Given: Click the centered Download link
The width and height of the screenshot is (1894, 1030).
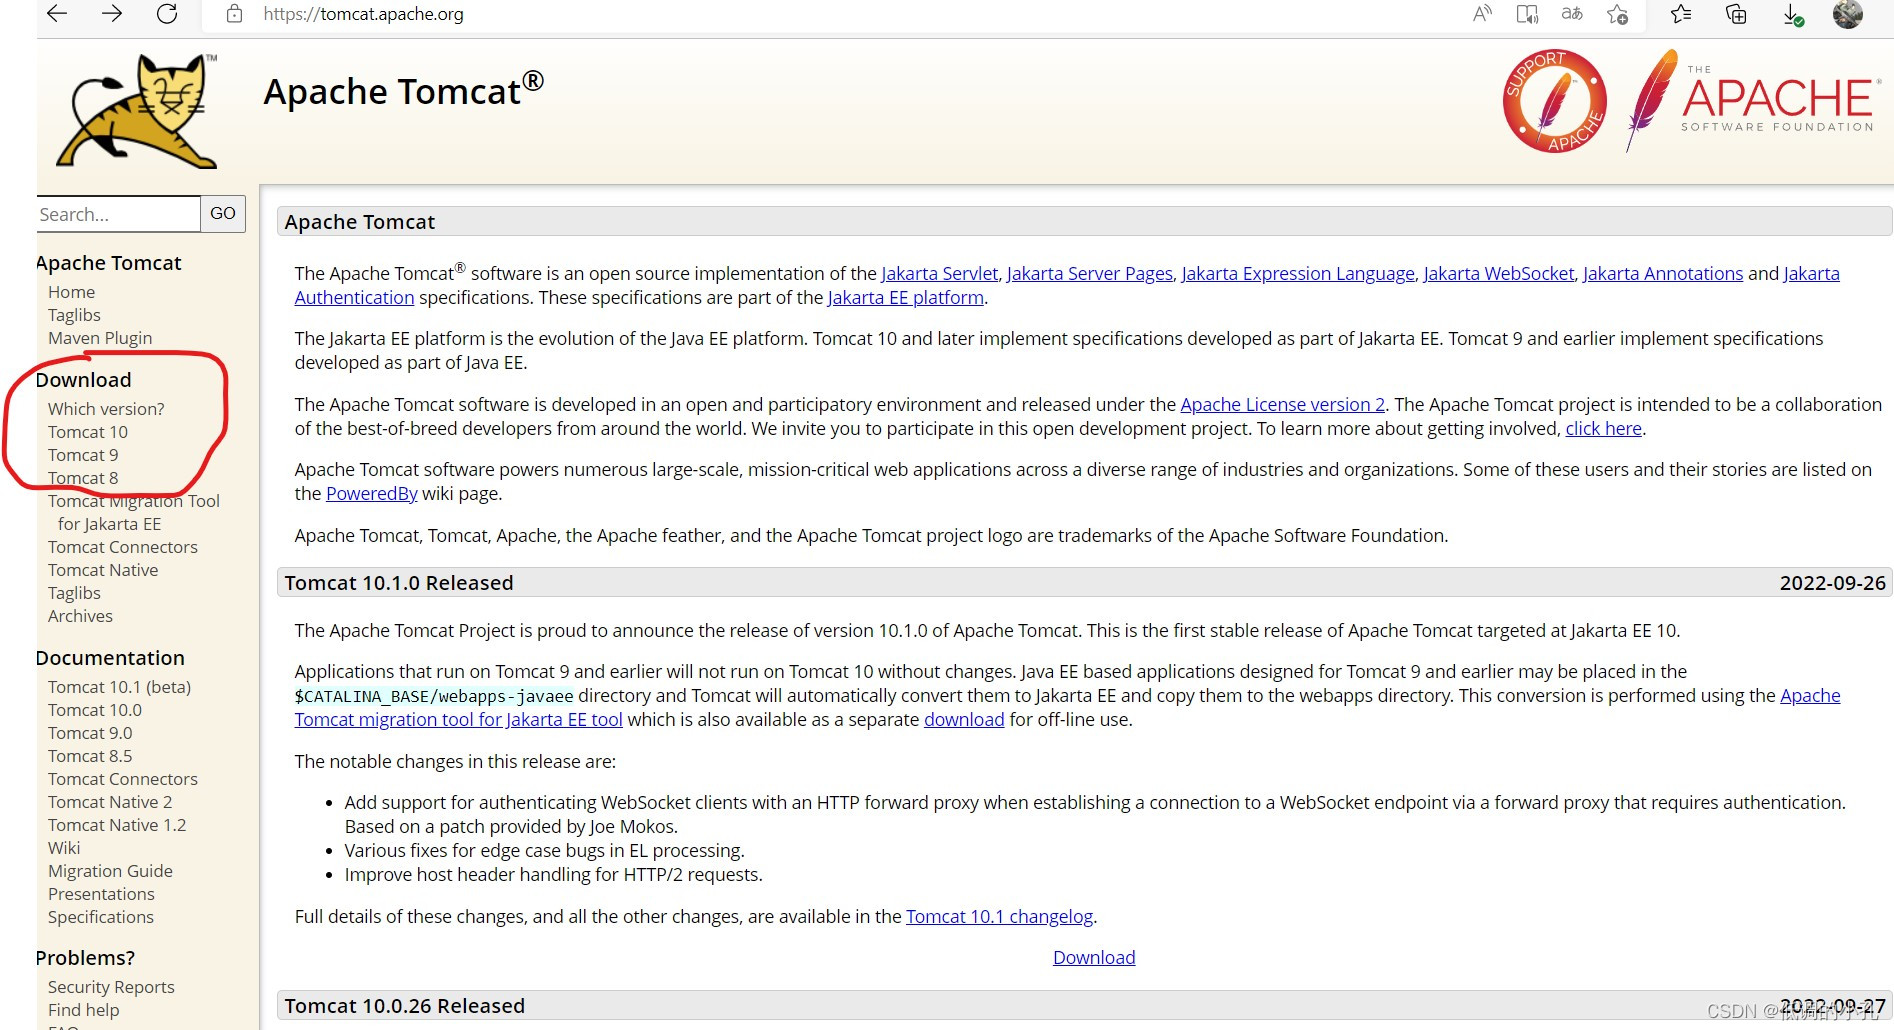Looking at the screenshot, I should (x=1094, y=957).
